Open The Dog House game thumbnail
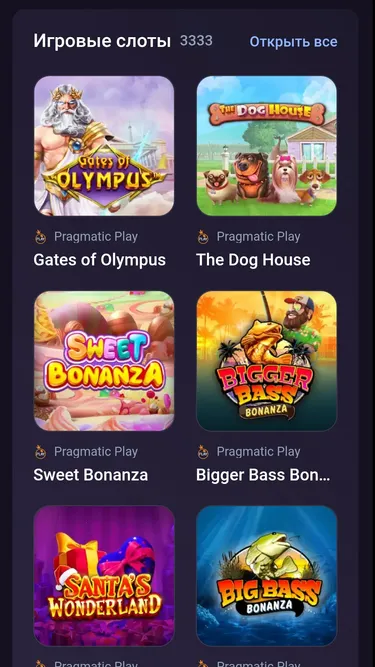Image resolution: width=375 pixels, height=667 pixels. (267, 146)
